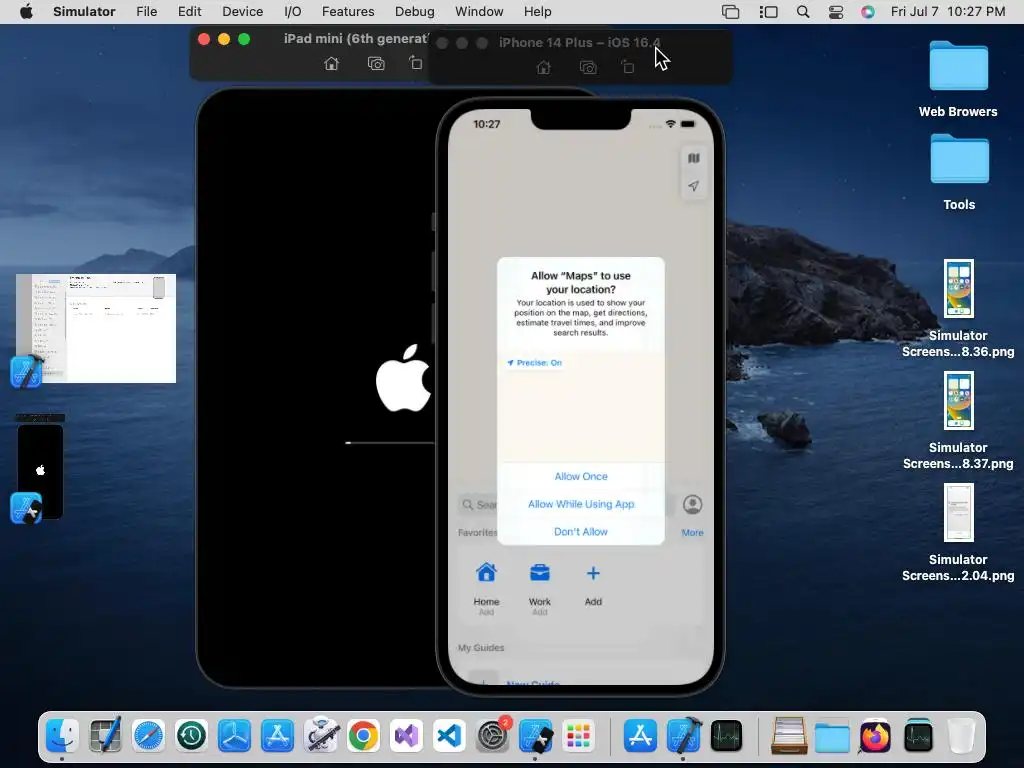Screen dimensions: 1024x768
Task: Tap the Home button on iPhone 14 Plus toolbar
Action: (x=543, y=67)
